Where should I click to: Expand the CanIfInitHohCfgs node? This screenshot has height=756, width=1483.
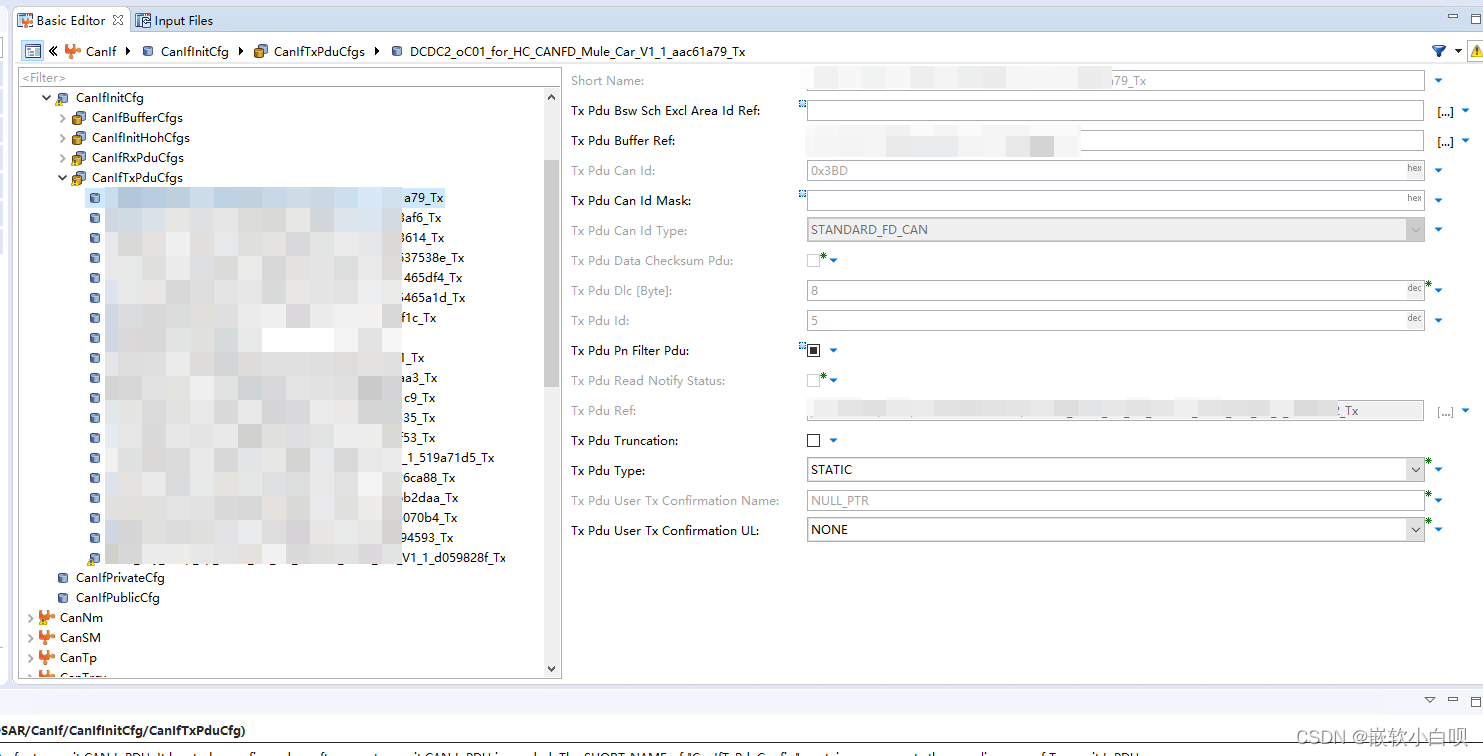click(x=62, y=138)
